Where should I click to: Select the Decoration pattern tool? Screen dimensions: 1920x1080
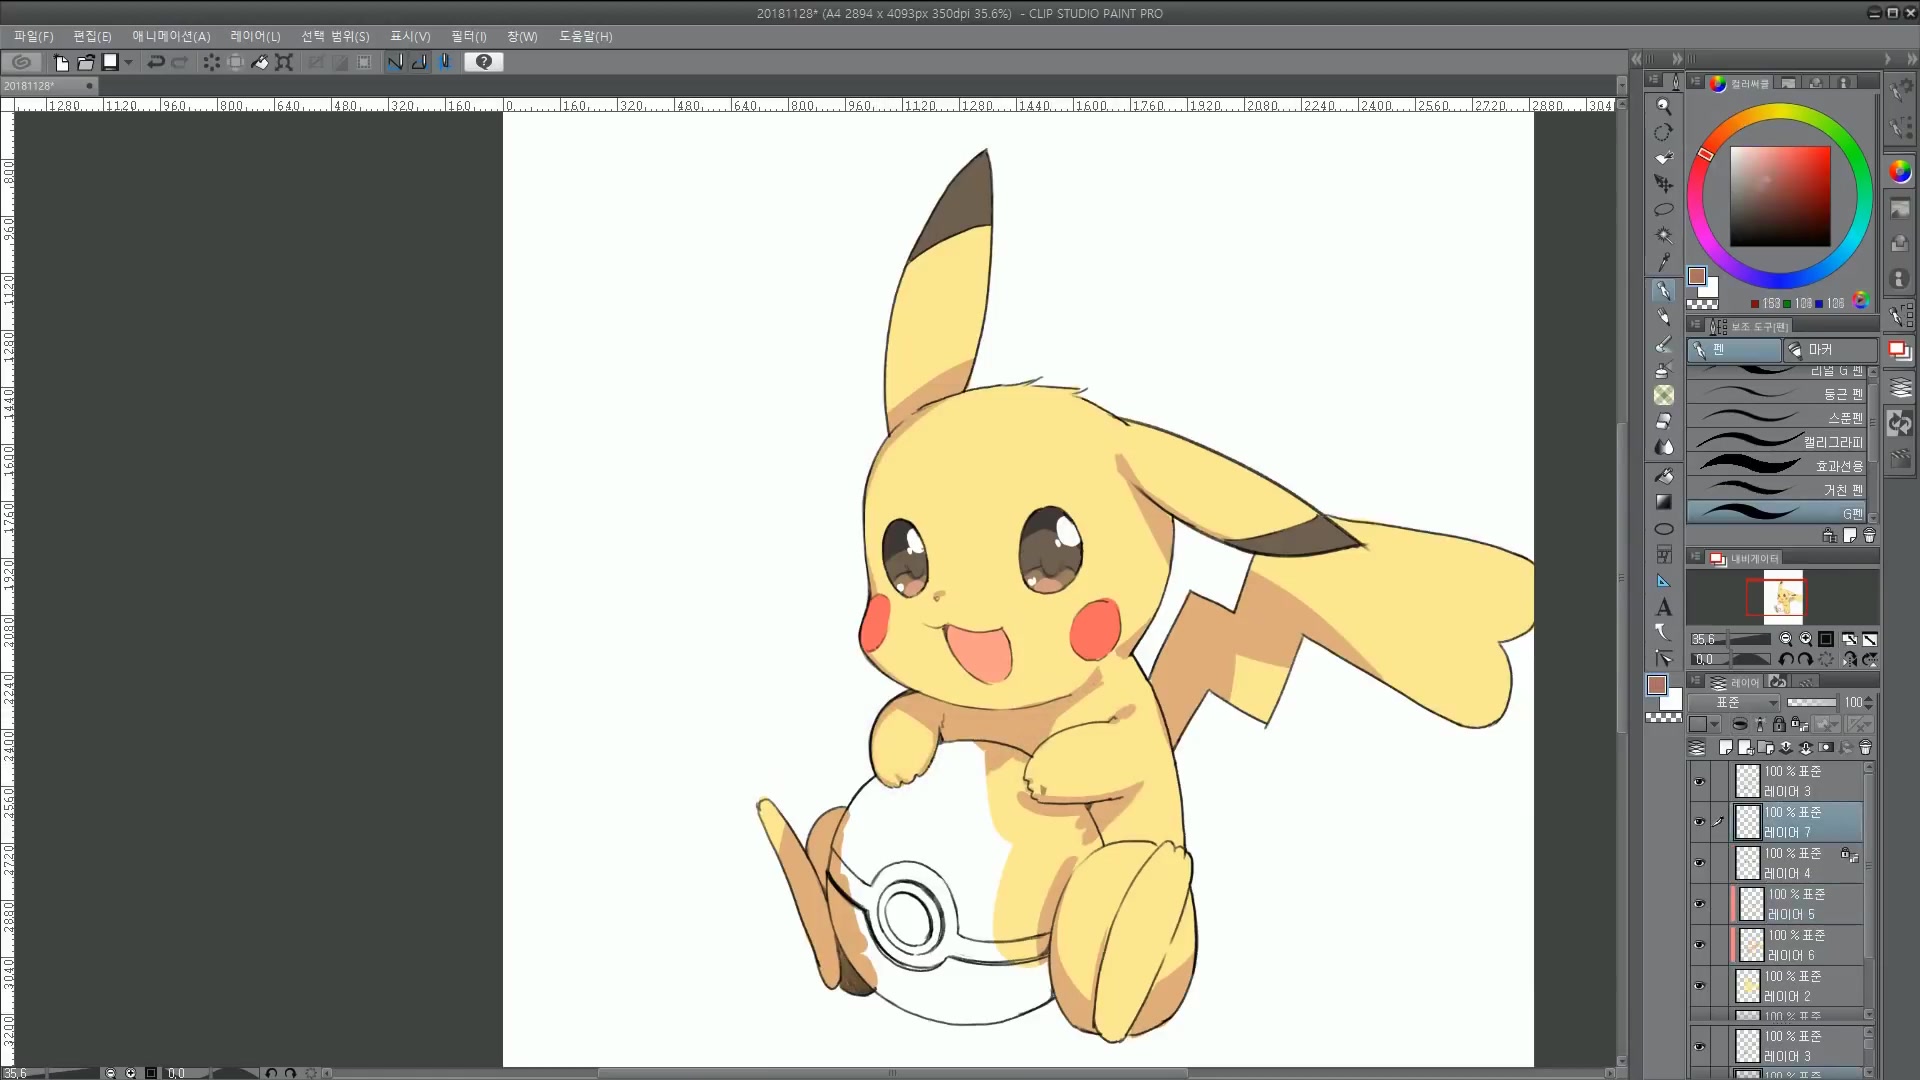point(1663,396)
